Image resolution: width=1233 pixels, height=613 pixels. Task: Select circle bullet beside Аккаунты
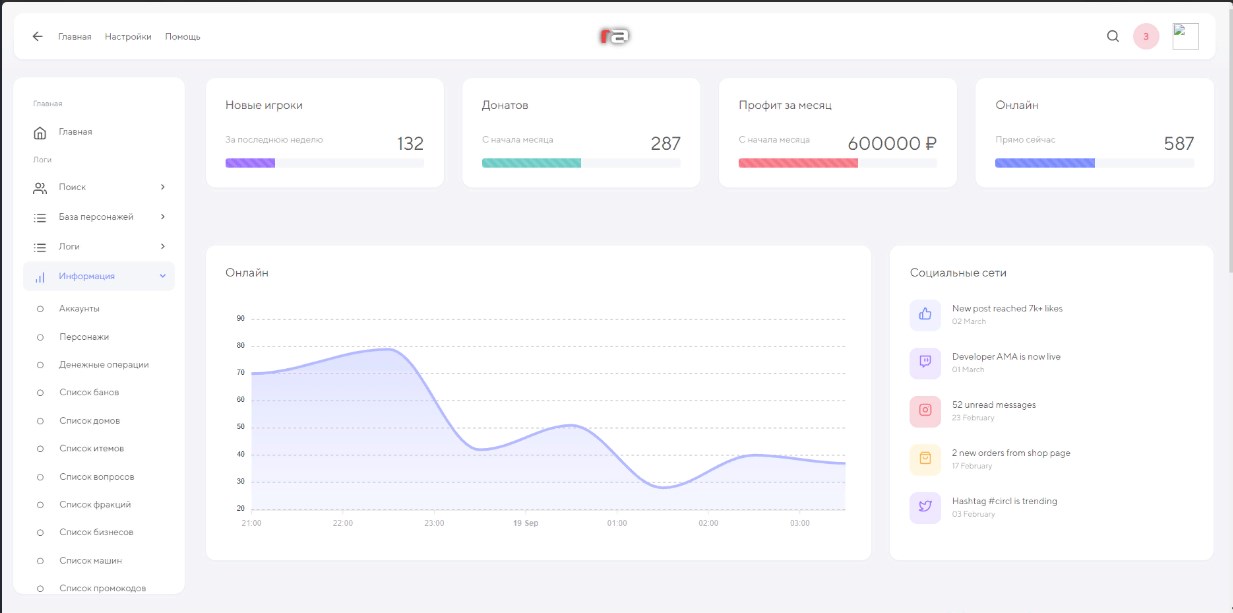tap(40, 309)
